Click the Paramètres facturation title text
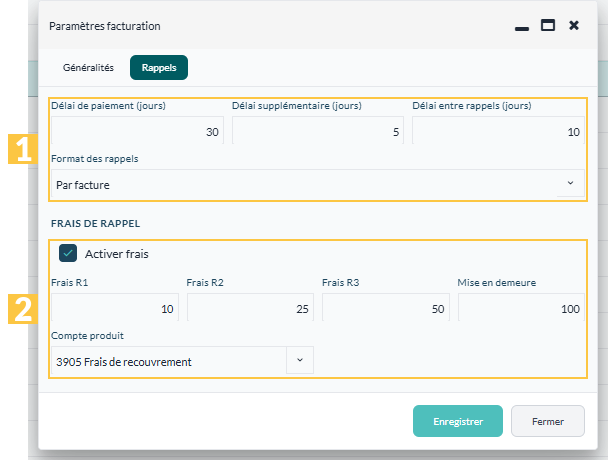 105,26
